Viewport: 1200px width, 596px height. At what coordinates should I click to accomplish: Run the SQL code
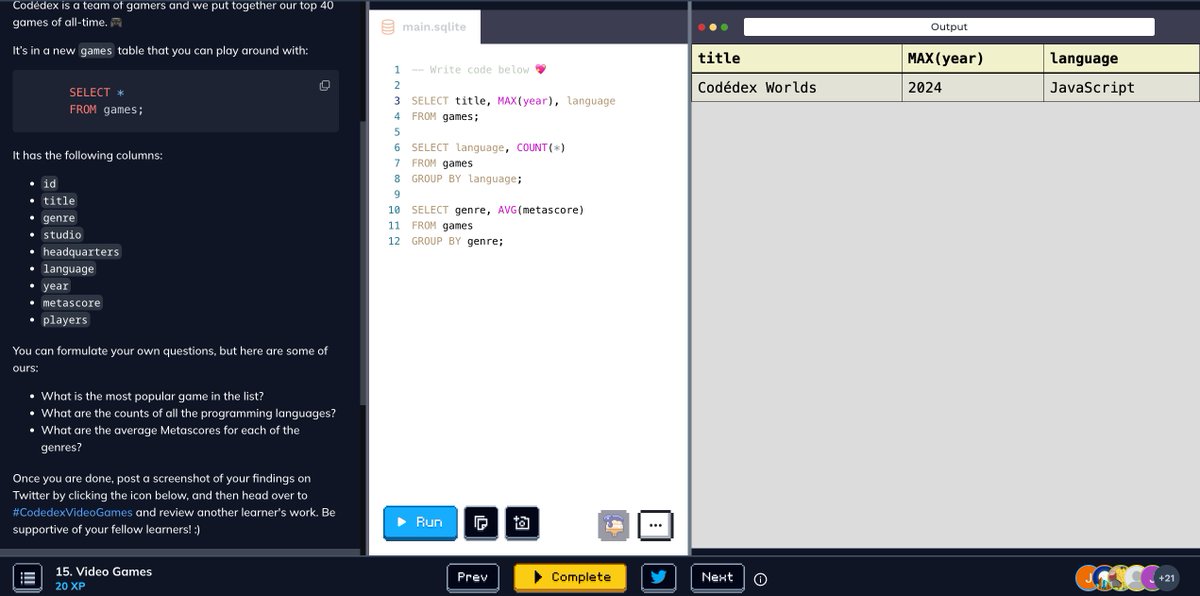(x=420, y=522)
